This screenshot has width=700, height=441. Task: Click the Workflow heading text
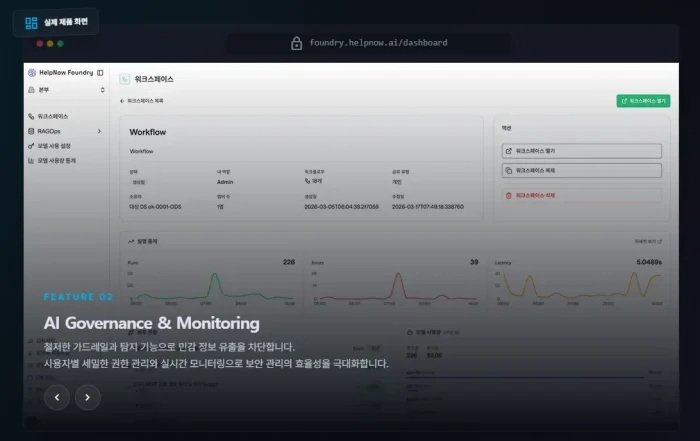148,132
